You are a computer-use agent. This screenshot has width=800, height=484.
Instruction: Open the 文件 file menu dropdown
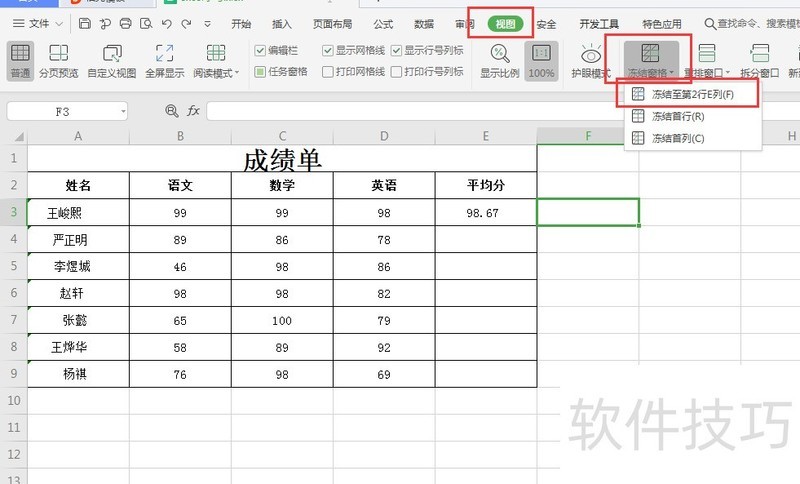38,23
